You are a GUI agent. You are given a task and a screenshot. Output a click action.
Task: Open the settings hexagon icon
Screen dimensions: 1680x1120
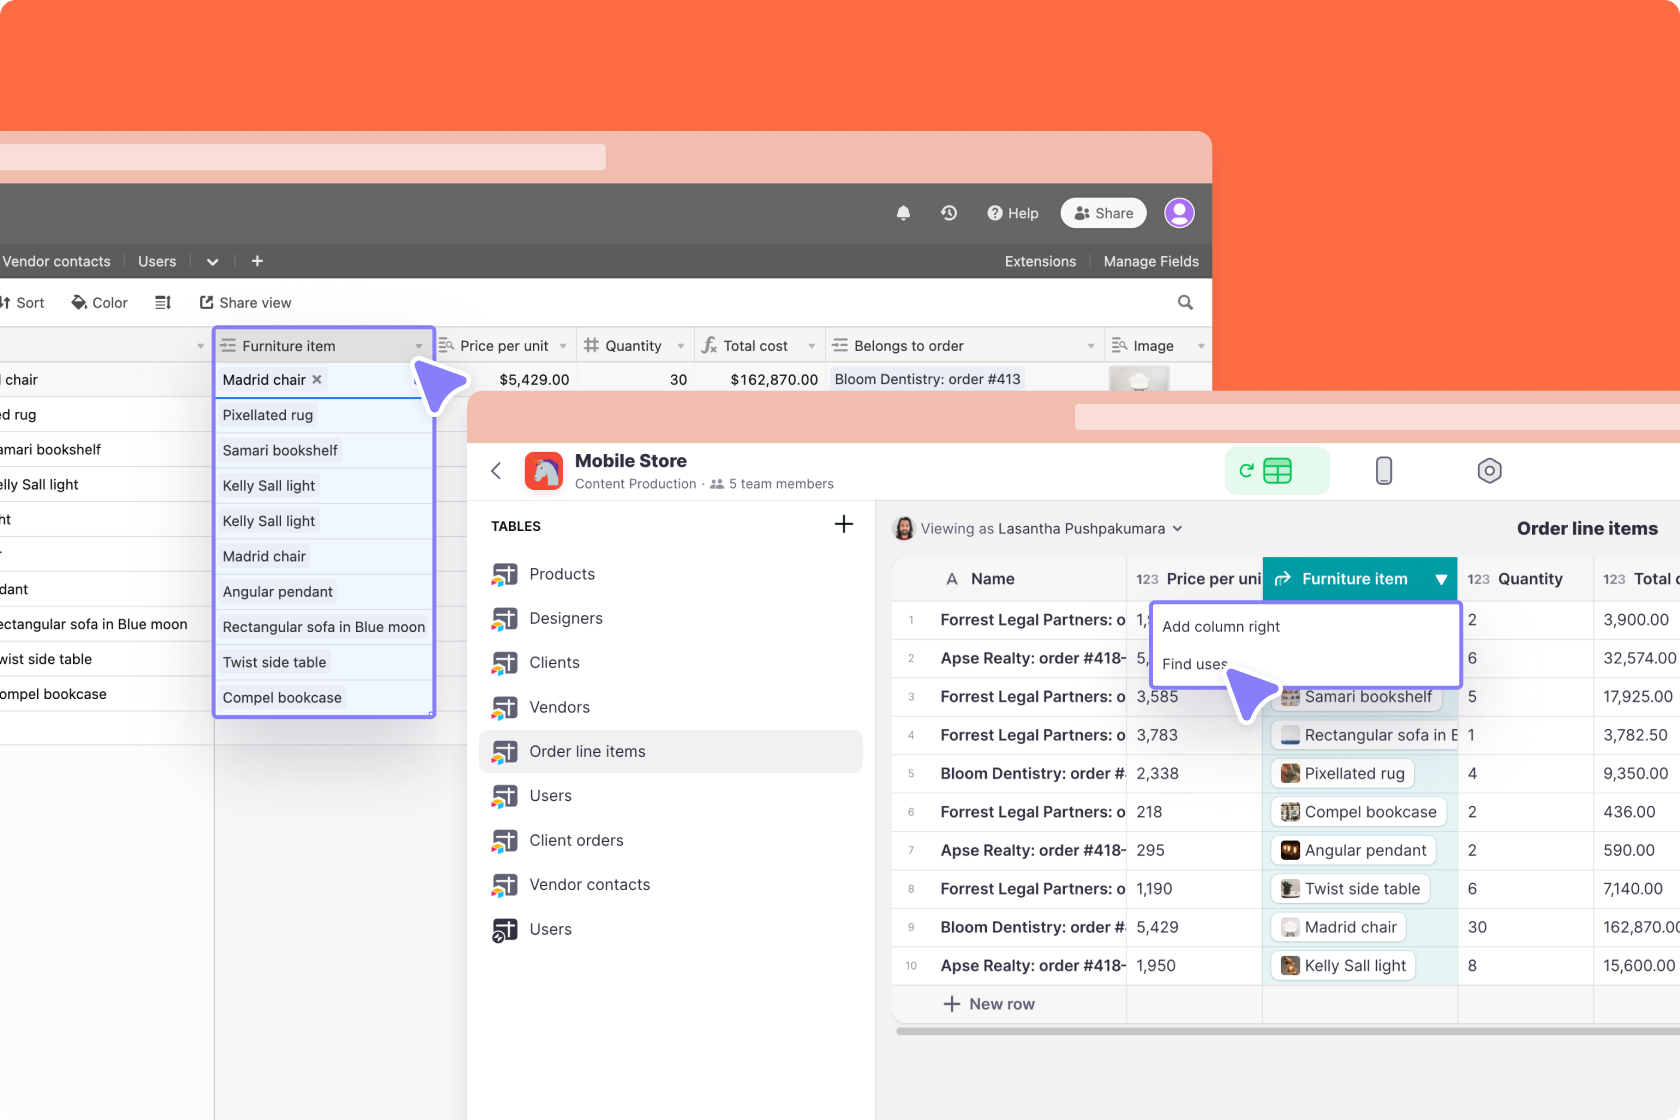(x=1489, y=471)
